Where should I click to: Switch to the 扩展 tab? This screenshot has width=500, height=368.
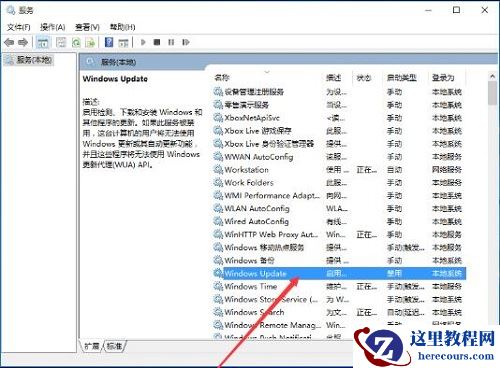(92, 346)
